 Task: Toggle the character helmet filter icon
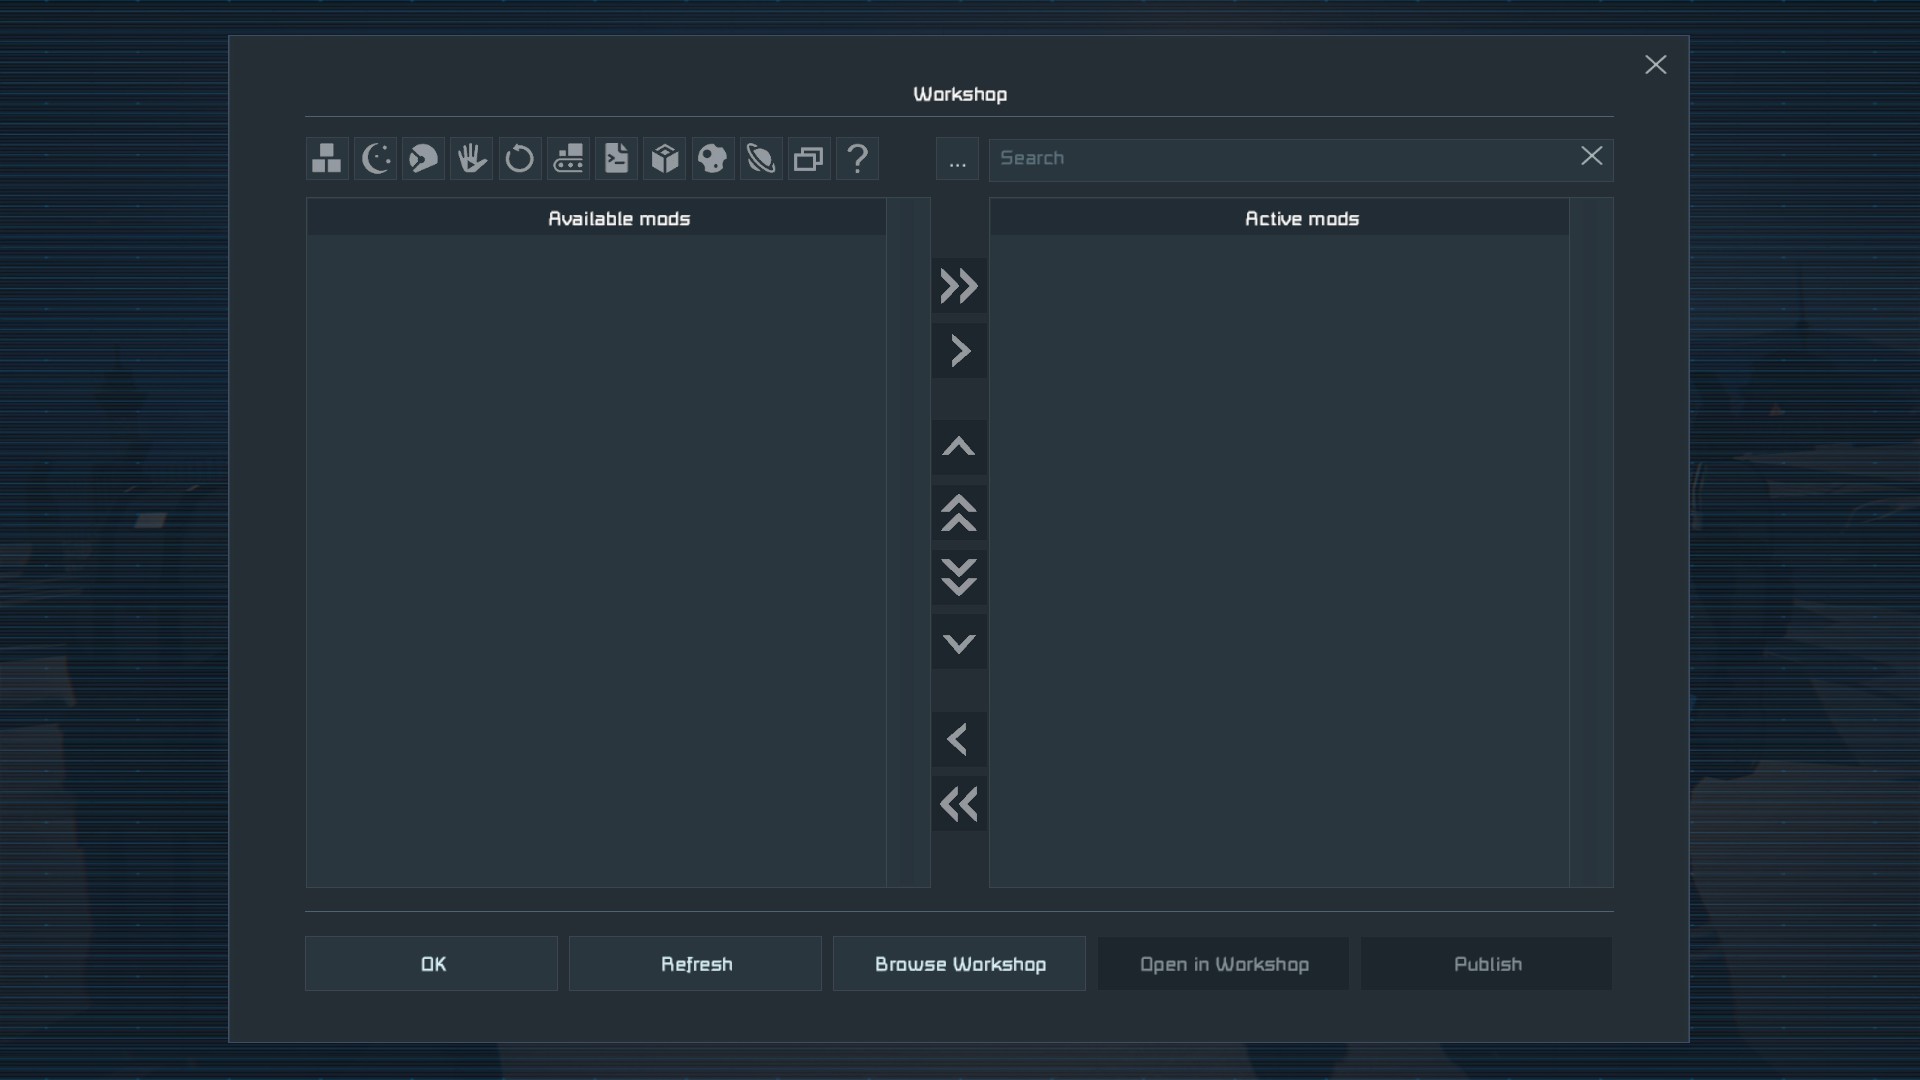tap(423, 158)
